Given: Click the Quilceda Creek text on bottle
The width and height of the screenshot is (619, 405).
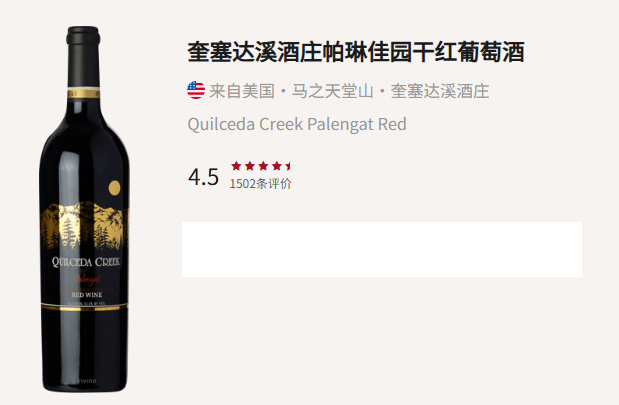Looking at the screenshot, I should tap(86, 262).
